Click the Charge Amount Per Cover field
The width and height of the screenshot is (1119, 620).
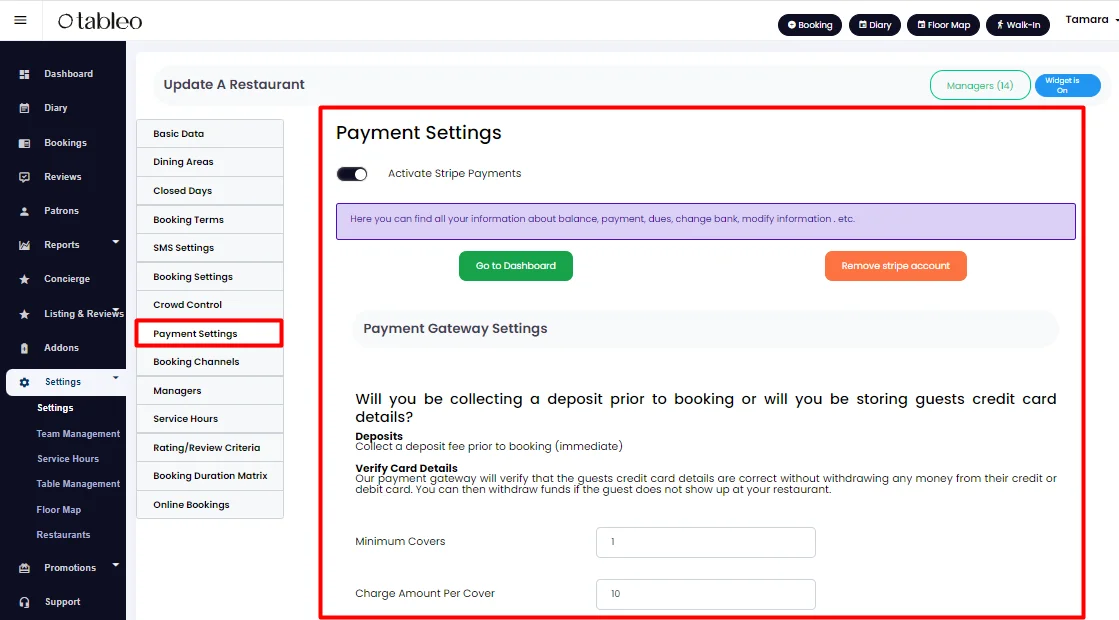click(706, 594)
